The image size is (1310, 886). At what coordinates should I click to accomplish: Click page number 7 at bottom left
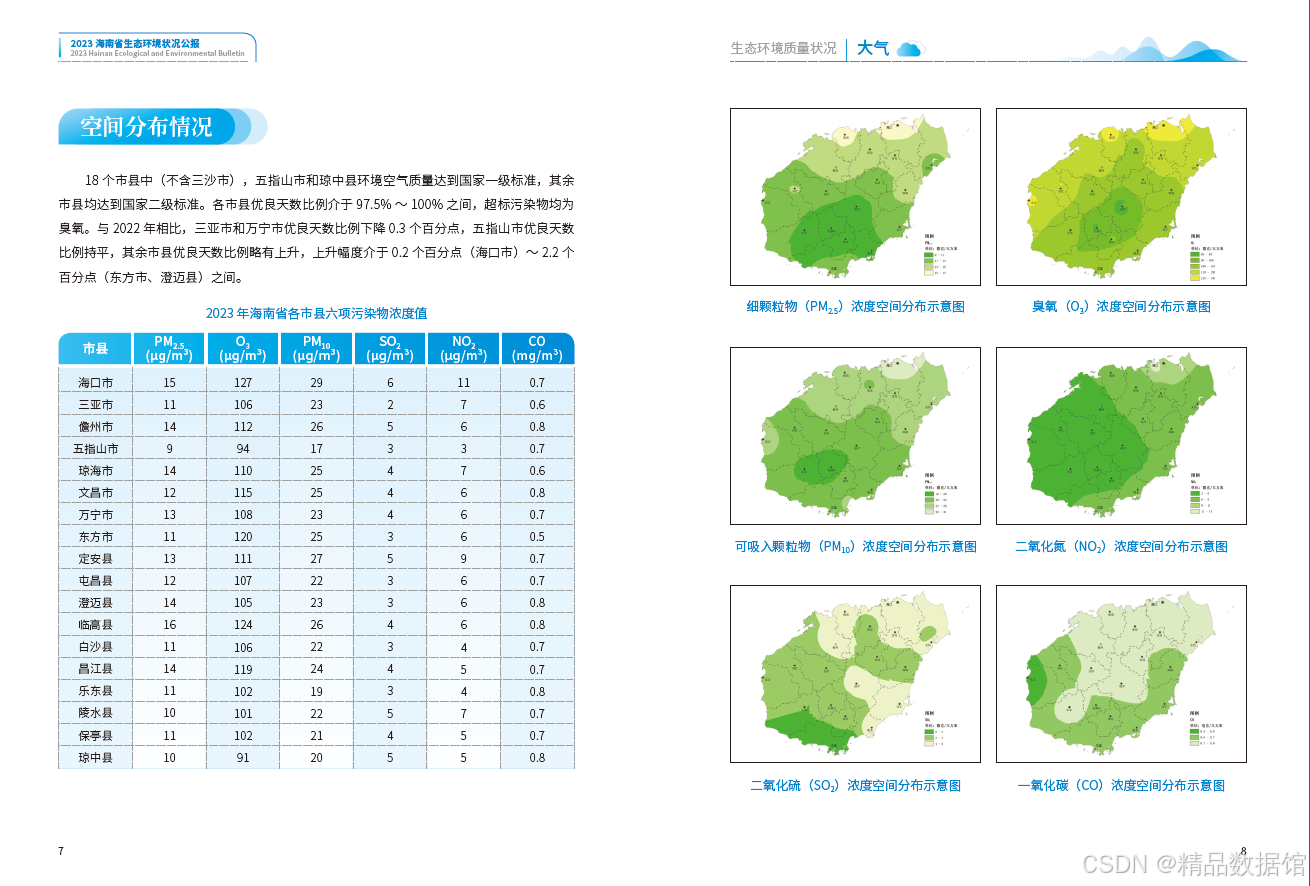coord(61,851)
